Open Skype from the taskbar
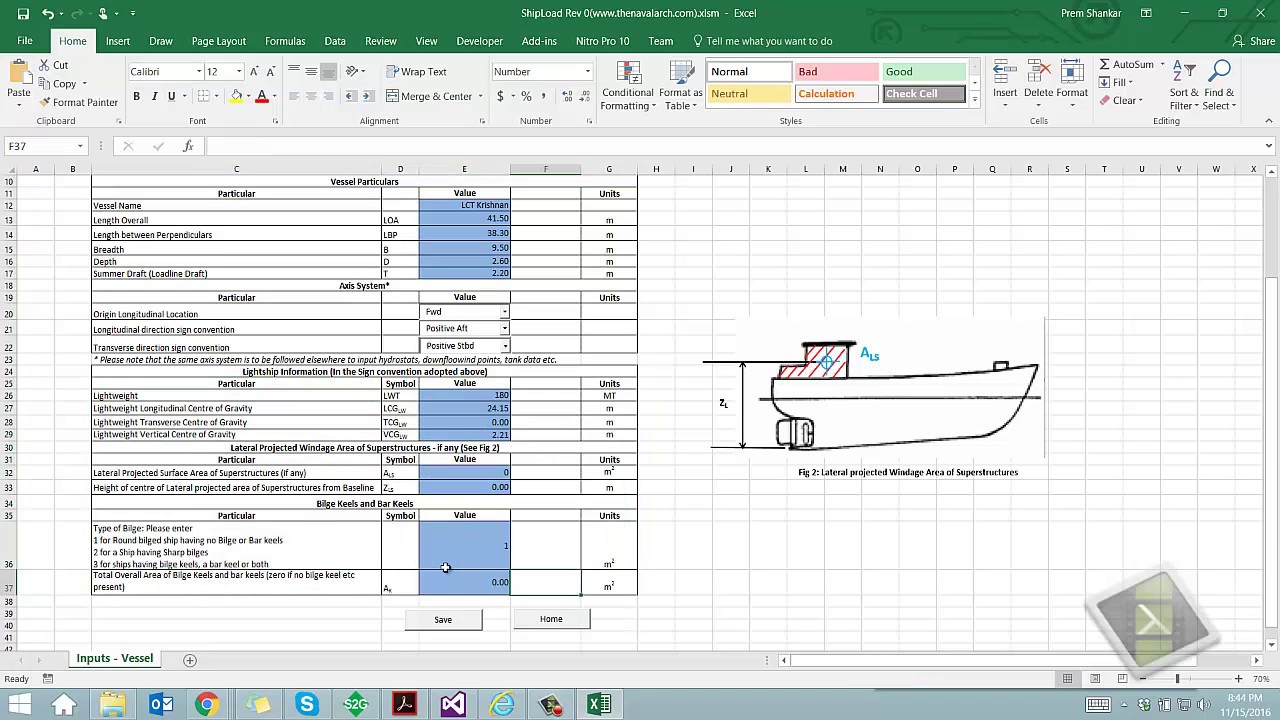This screenshot has width=1280, height=720. point(306,705)
